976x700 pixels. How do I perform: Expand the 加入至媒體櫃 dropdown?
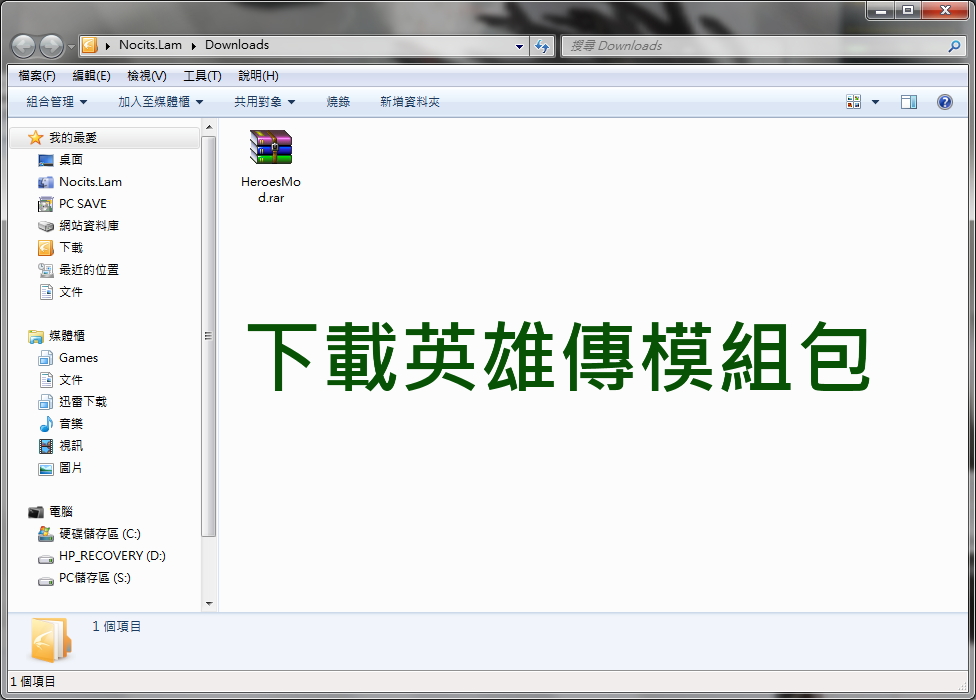tap(161, 102)
